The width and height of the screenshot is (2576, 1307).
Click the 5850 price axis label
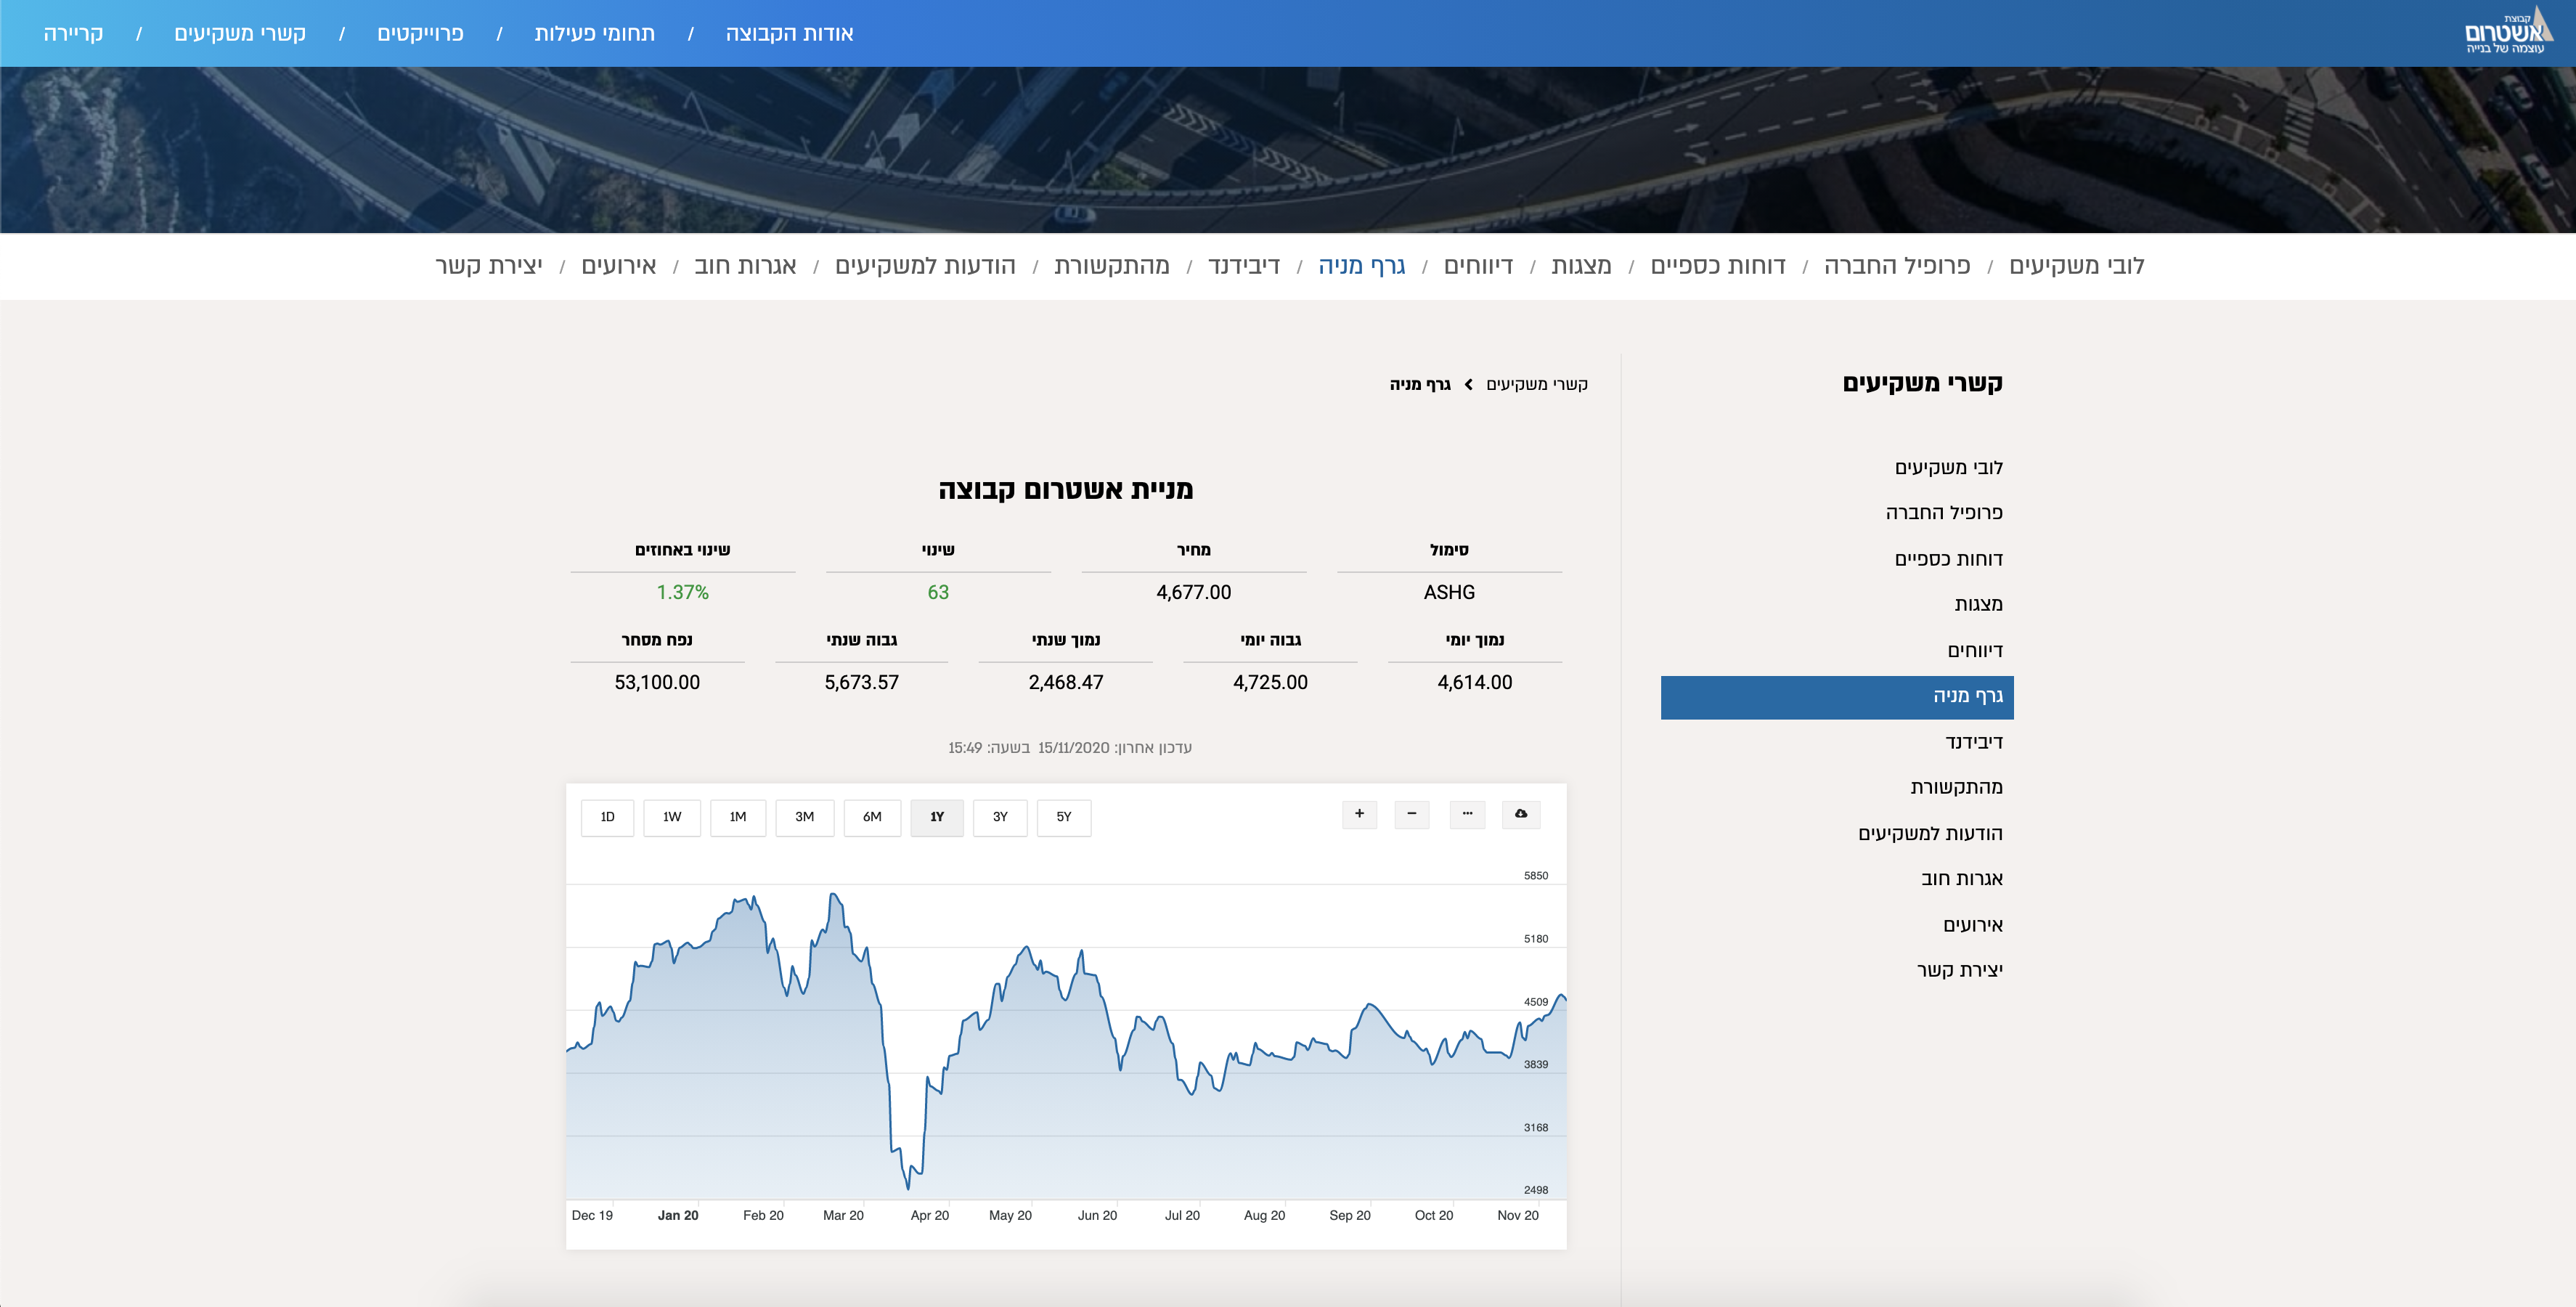[x=1536, y=876]
